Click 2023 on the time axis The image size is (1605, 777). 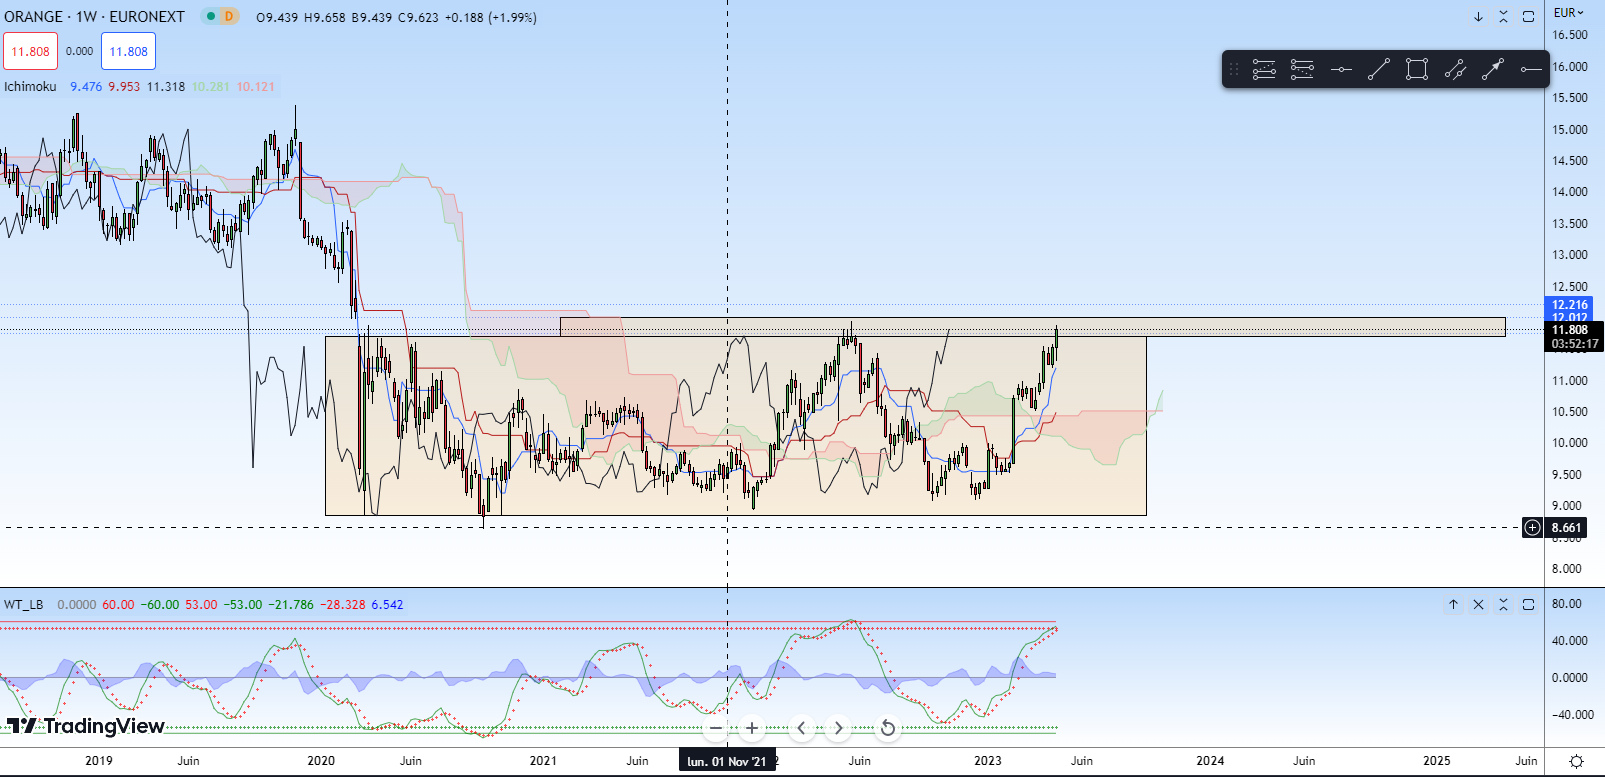(988, 761)
